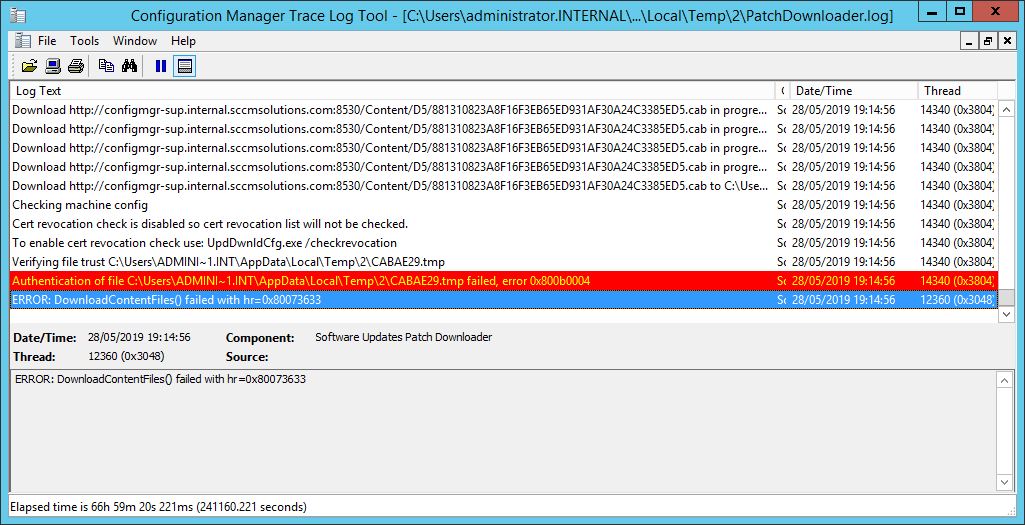Click the Thread value in the details panel
Image resolution: width=1025 pixels, height=525 pixels.
126,357
